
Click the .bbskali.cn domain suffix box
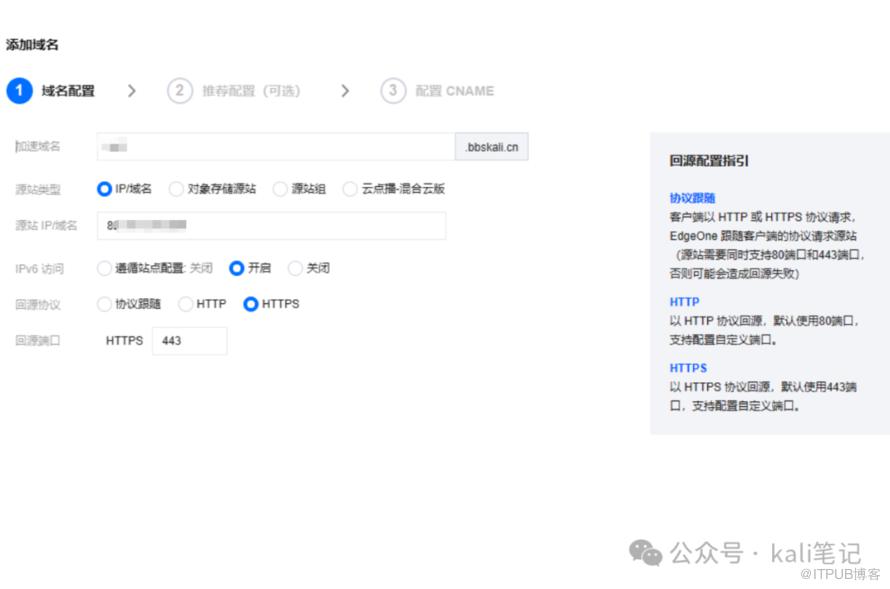tap(491, 147)
